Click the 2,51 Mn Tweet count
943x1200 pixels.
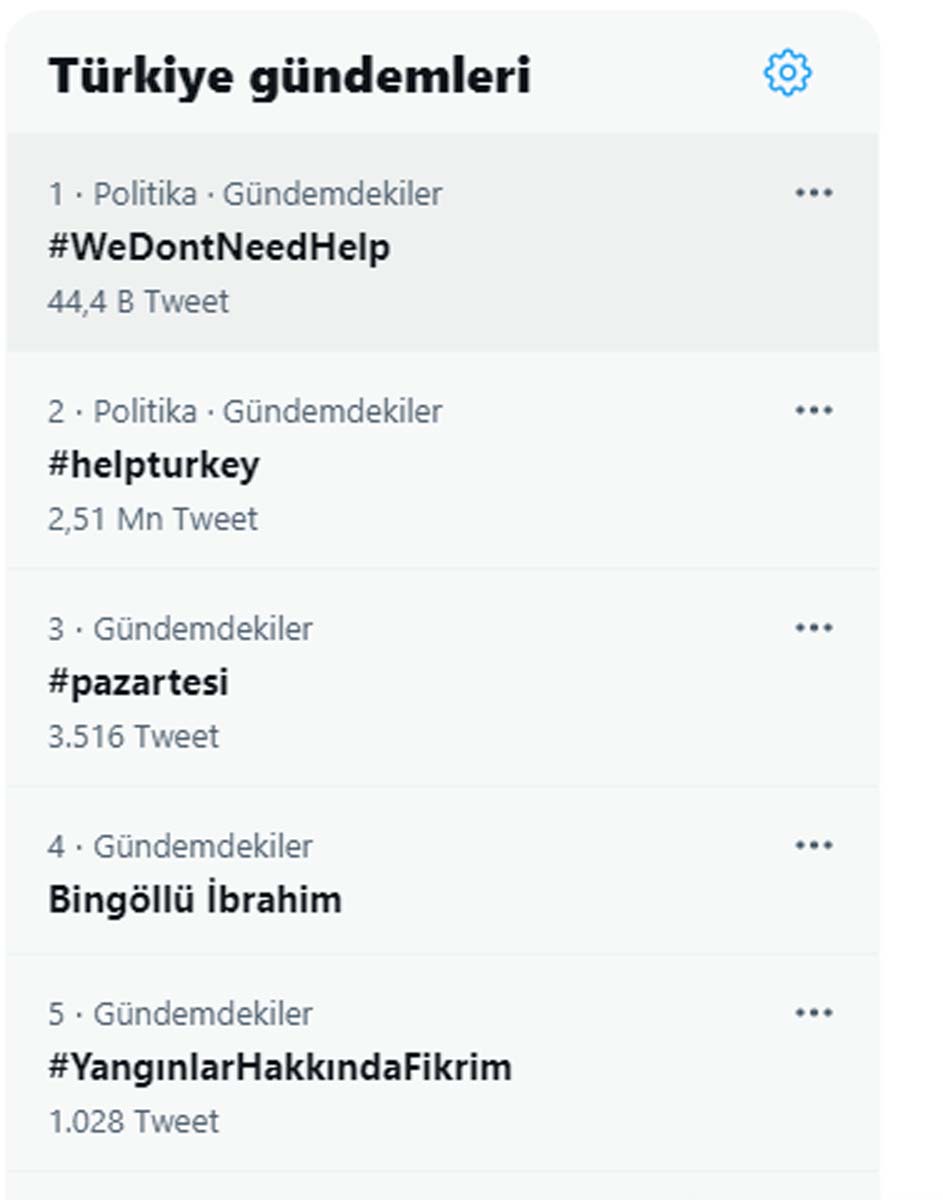point(153,518)
